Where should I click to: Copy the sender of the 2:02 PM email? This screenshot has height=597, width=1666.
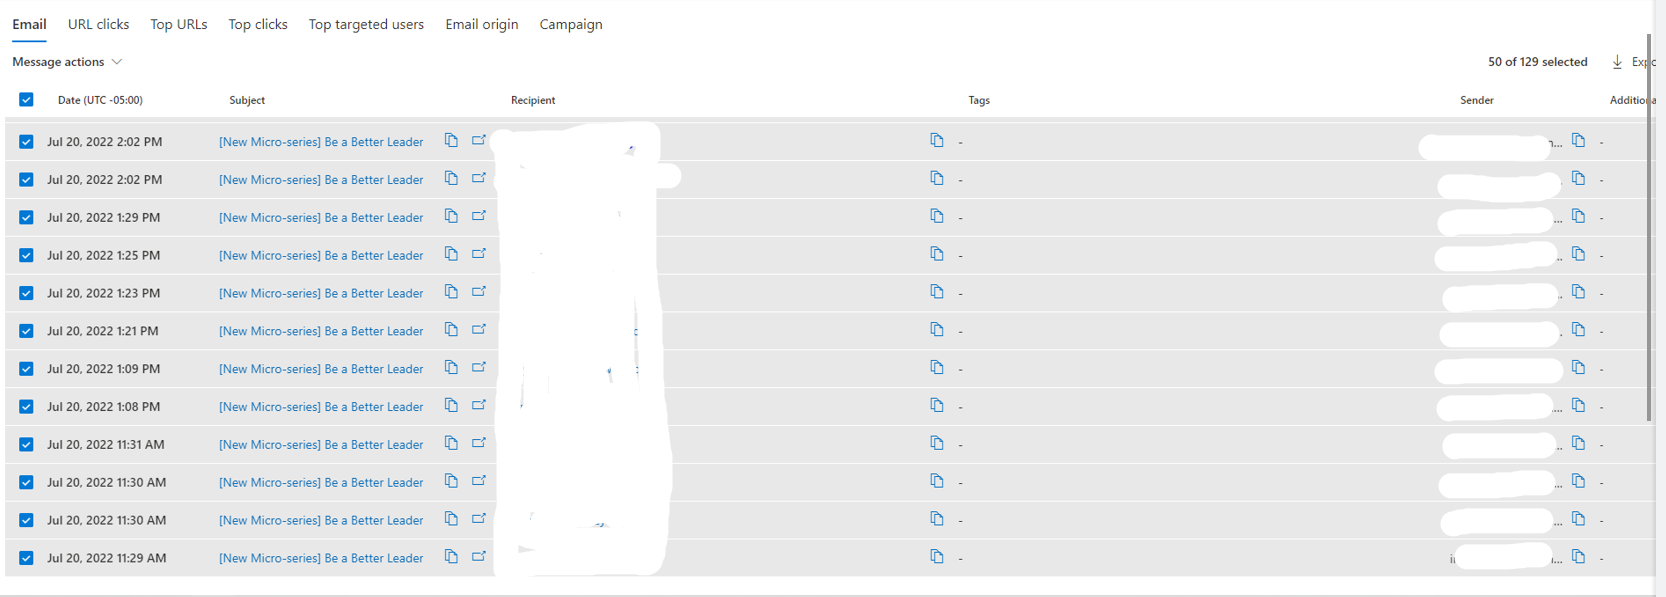tap(1579, 140)
